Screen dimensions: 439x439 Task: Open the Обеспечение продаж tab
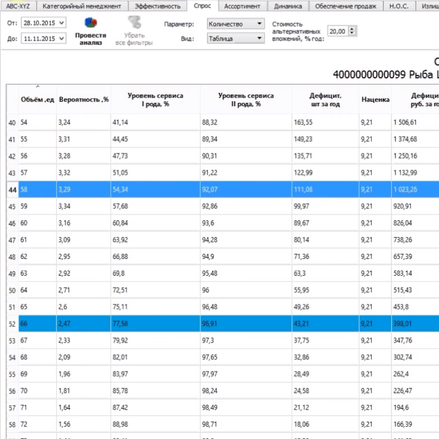coord(346,6)
